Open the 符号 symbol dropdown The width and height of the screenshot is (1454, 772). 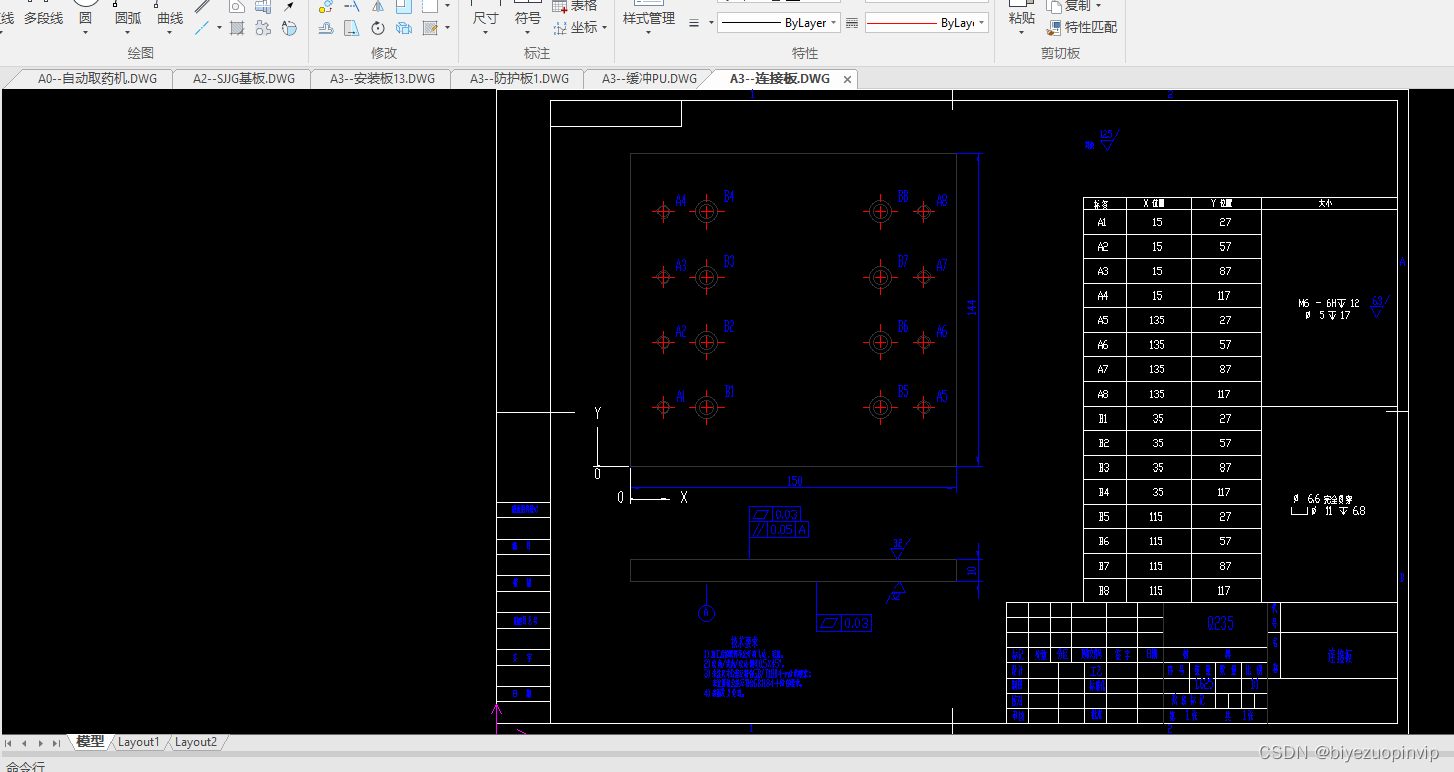[528, 32]
